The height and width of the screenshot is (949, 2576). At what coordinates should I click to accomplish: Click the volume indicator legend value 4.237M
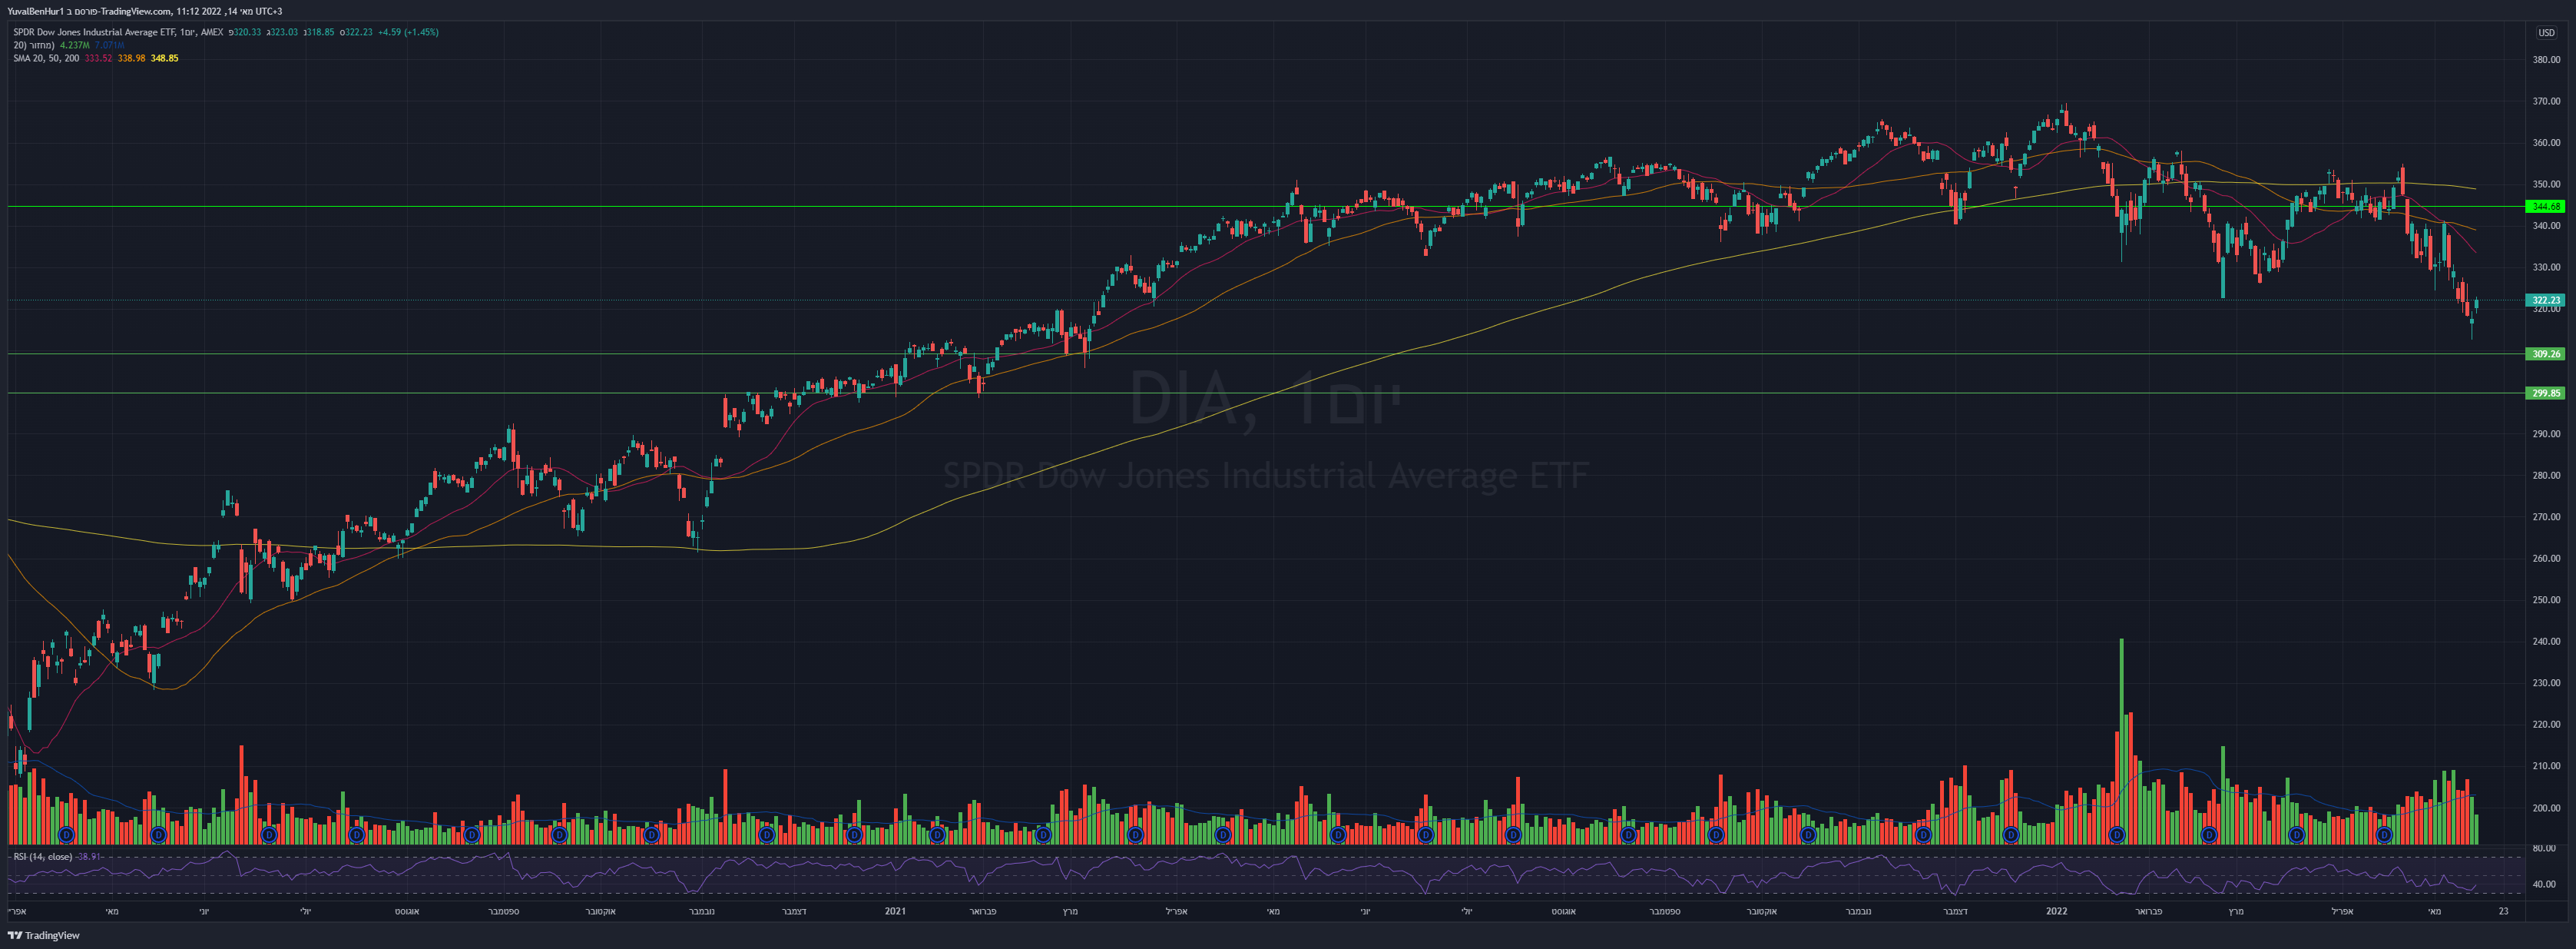(x=75, y=45)
